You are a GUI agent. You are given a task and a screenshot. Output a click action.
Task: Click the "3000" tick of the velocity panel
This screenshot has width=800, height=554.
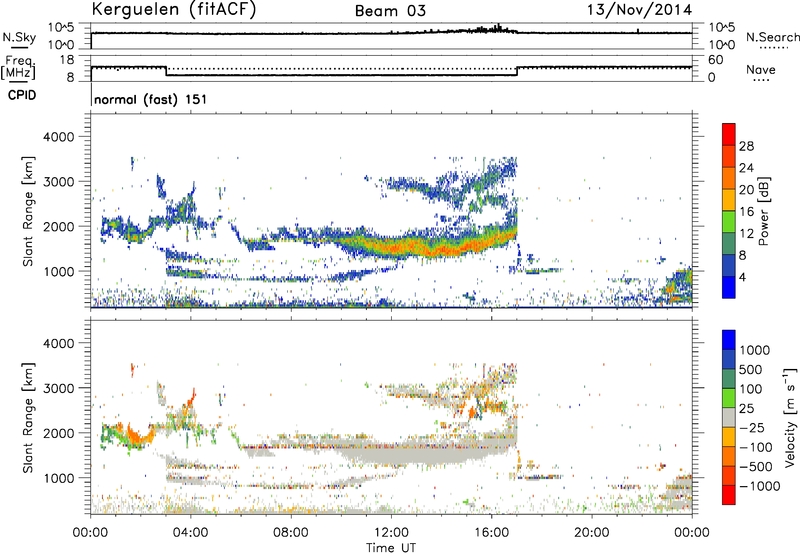[58, 388]
